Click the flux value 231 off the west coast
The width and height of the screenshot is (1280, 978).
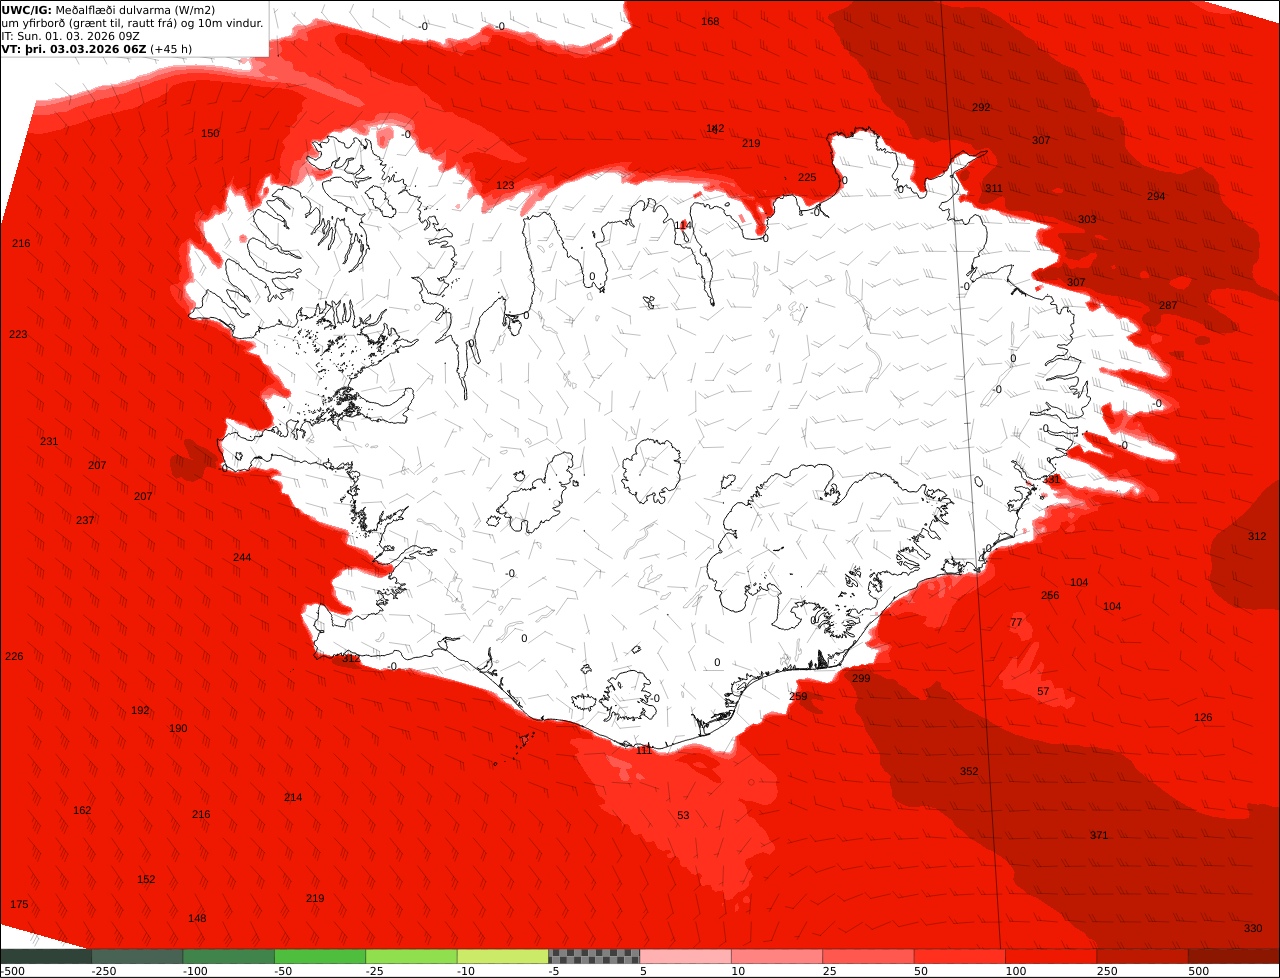point(49,441)
